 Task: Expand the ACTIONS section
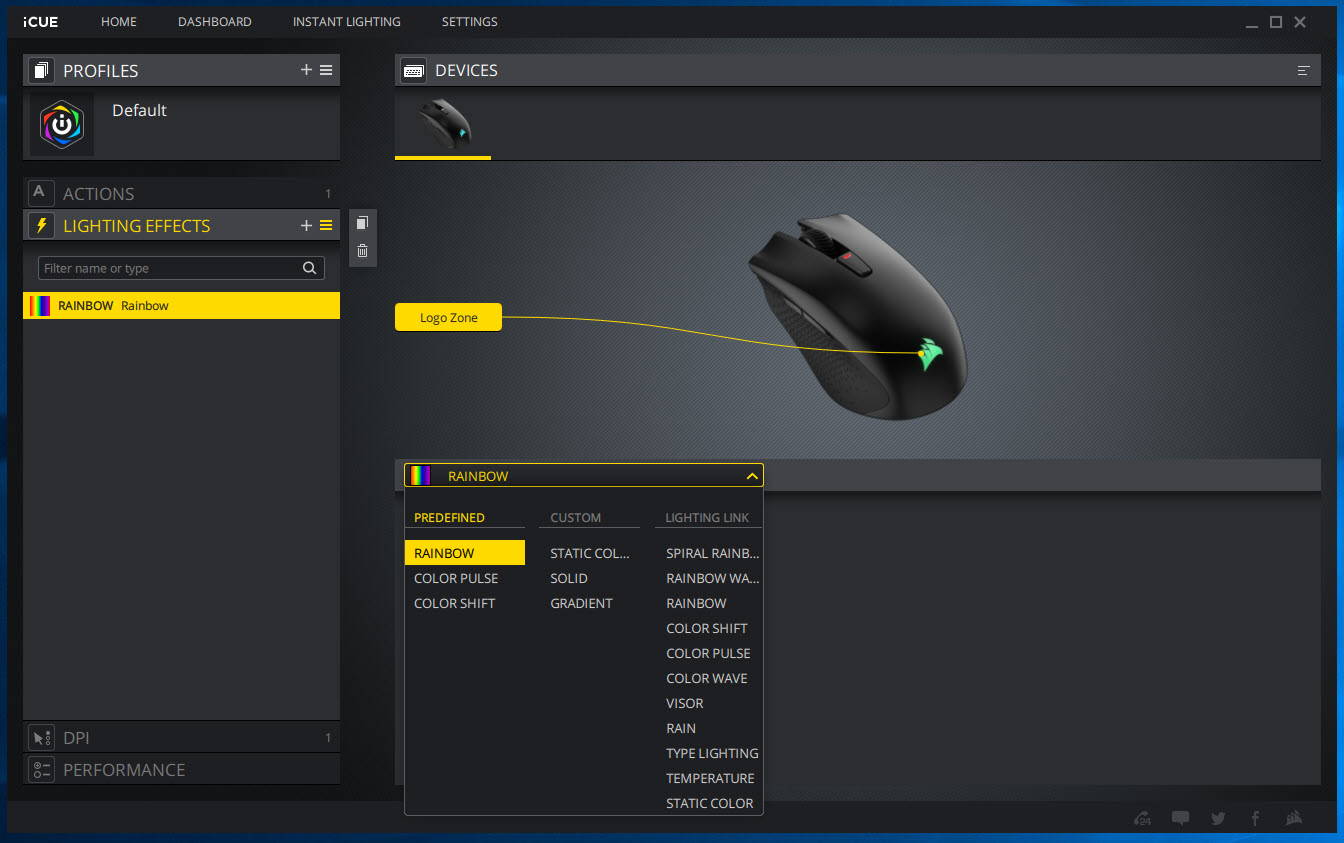(181, 193)
